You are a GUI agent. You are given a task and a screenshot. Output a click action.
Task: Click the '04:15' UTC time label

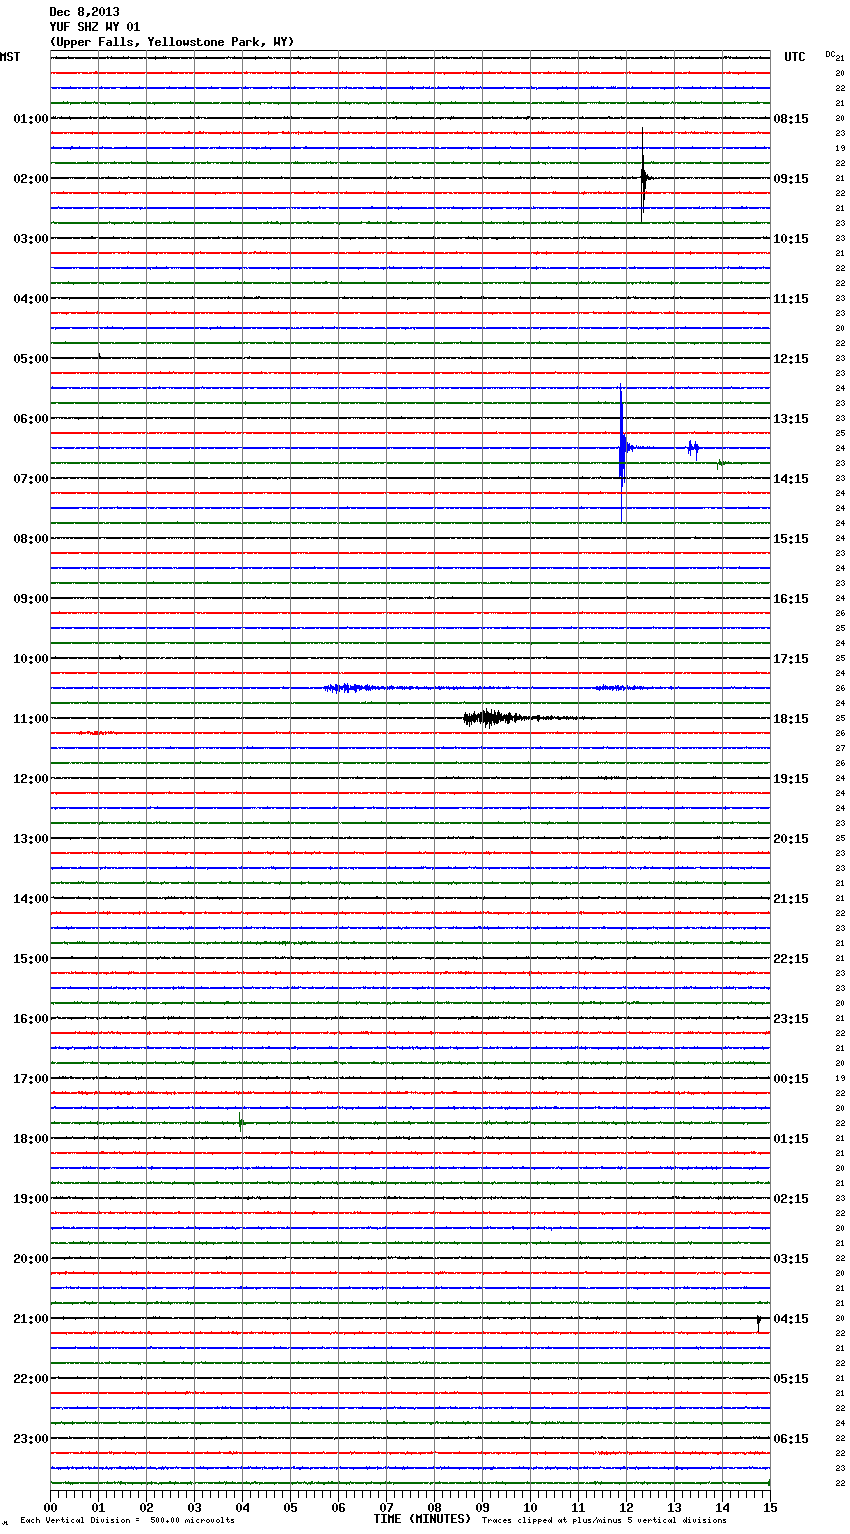click(x=791, y=1318)
